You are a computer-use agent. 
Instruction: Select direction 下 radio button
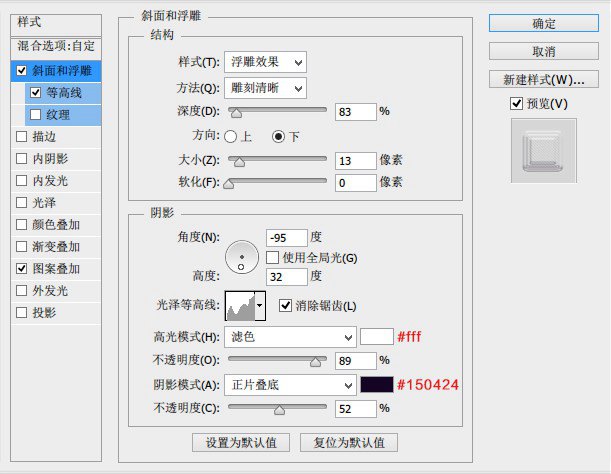(278, 136)
